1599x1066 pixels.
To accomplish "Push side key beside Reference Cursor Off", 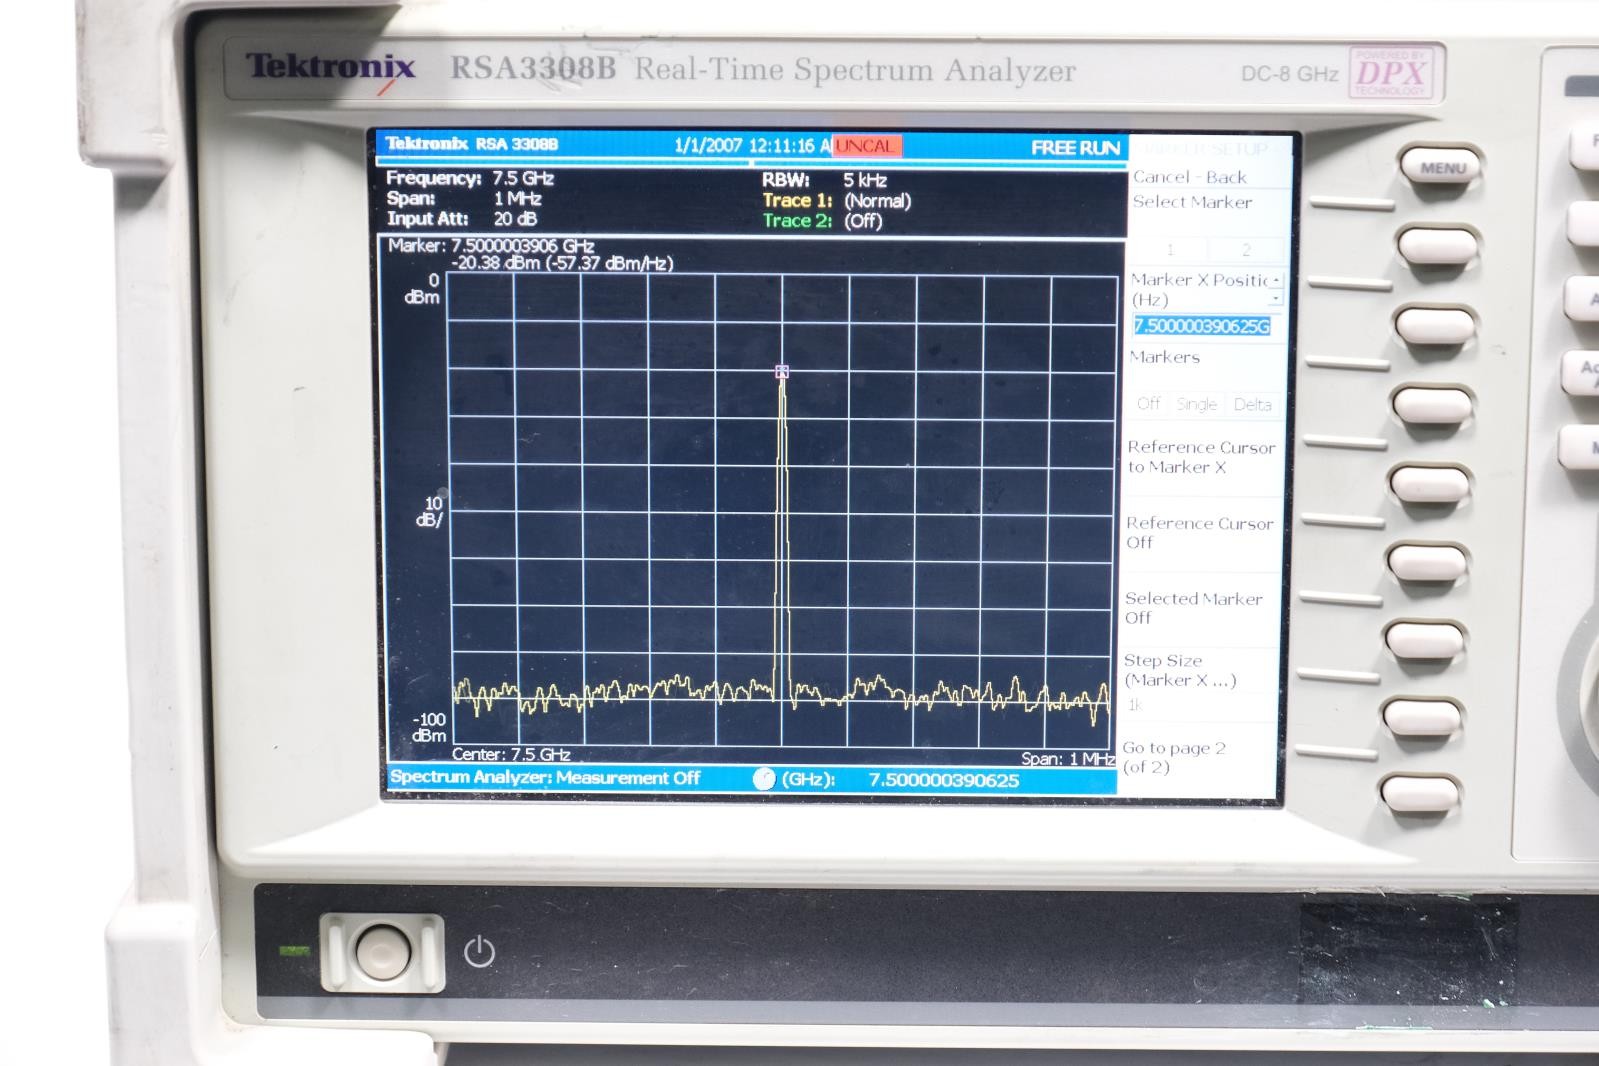I will 1428,561.
